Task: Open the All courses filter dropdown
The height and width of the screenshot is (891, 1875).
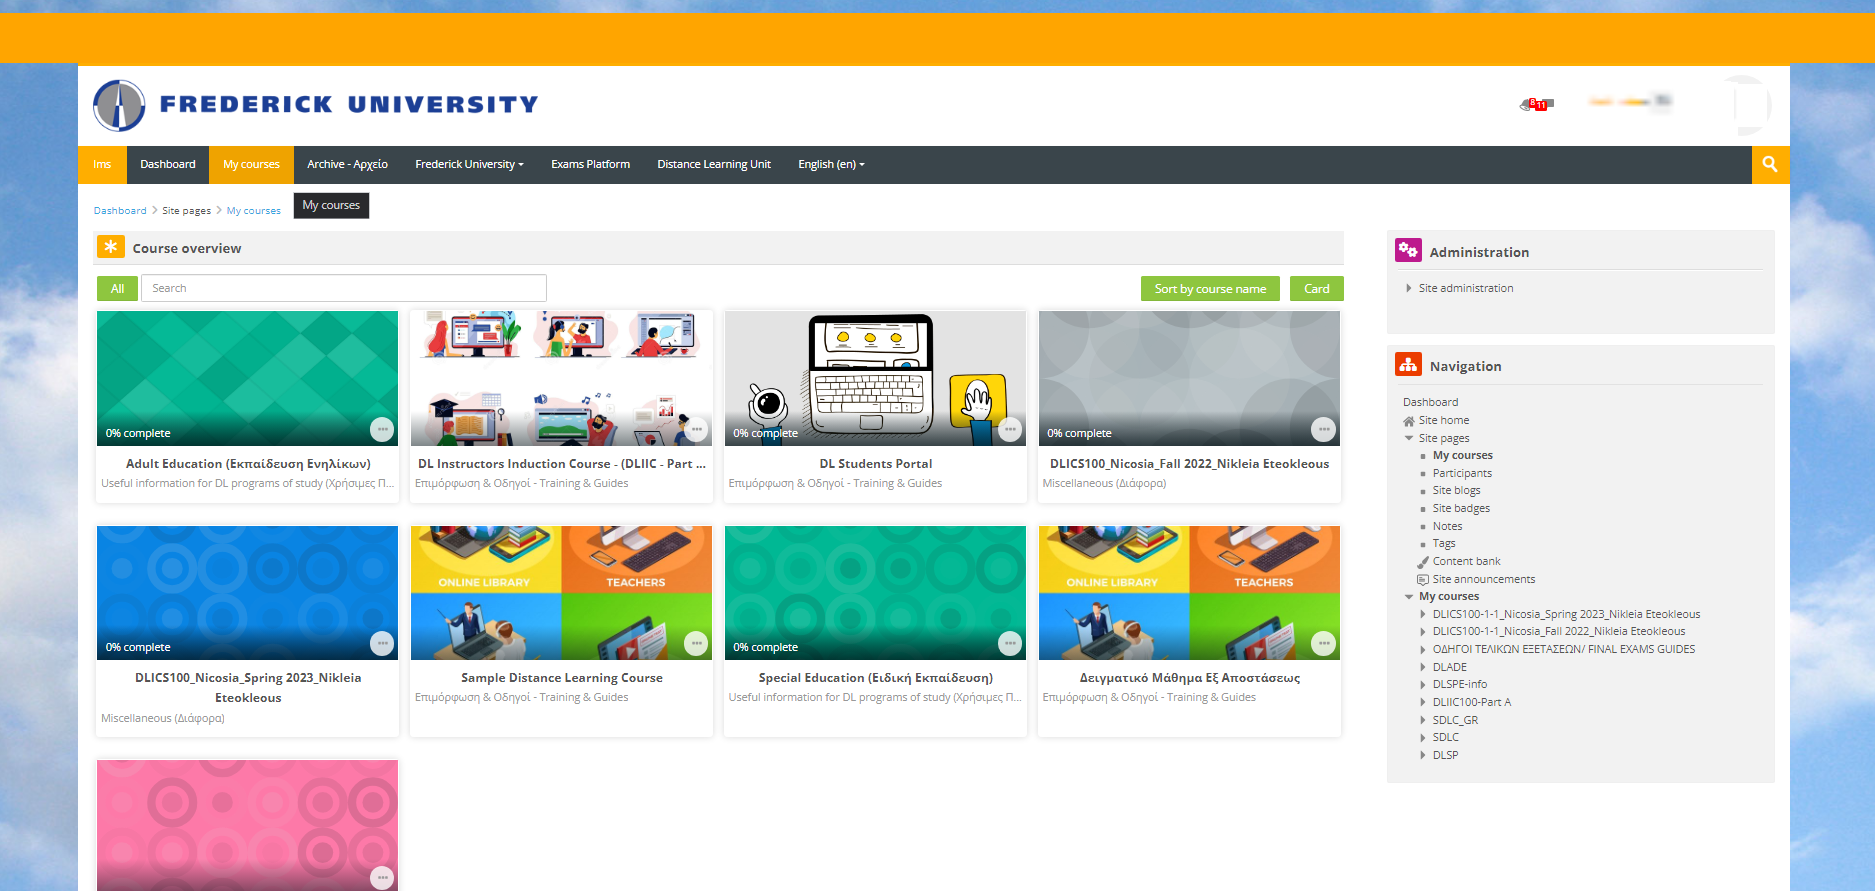Action: 117,288
